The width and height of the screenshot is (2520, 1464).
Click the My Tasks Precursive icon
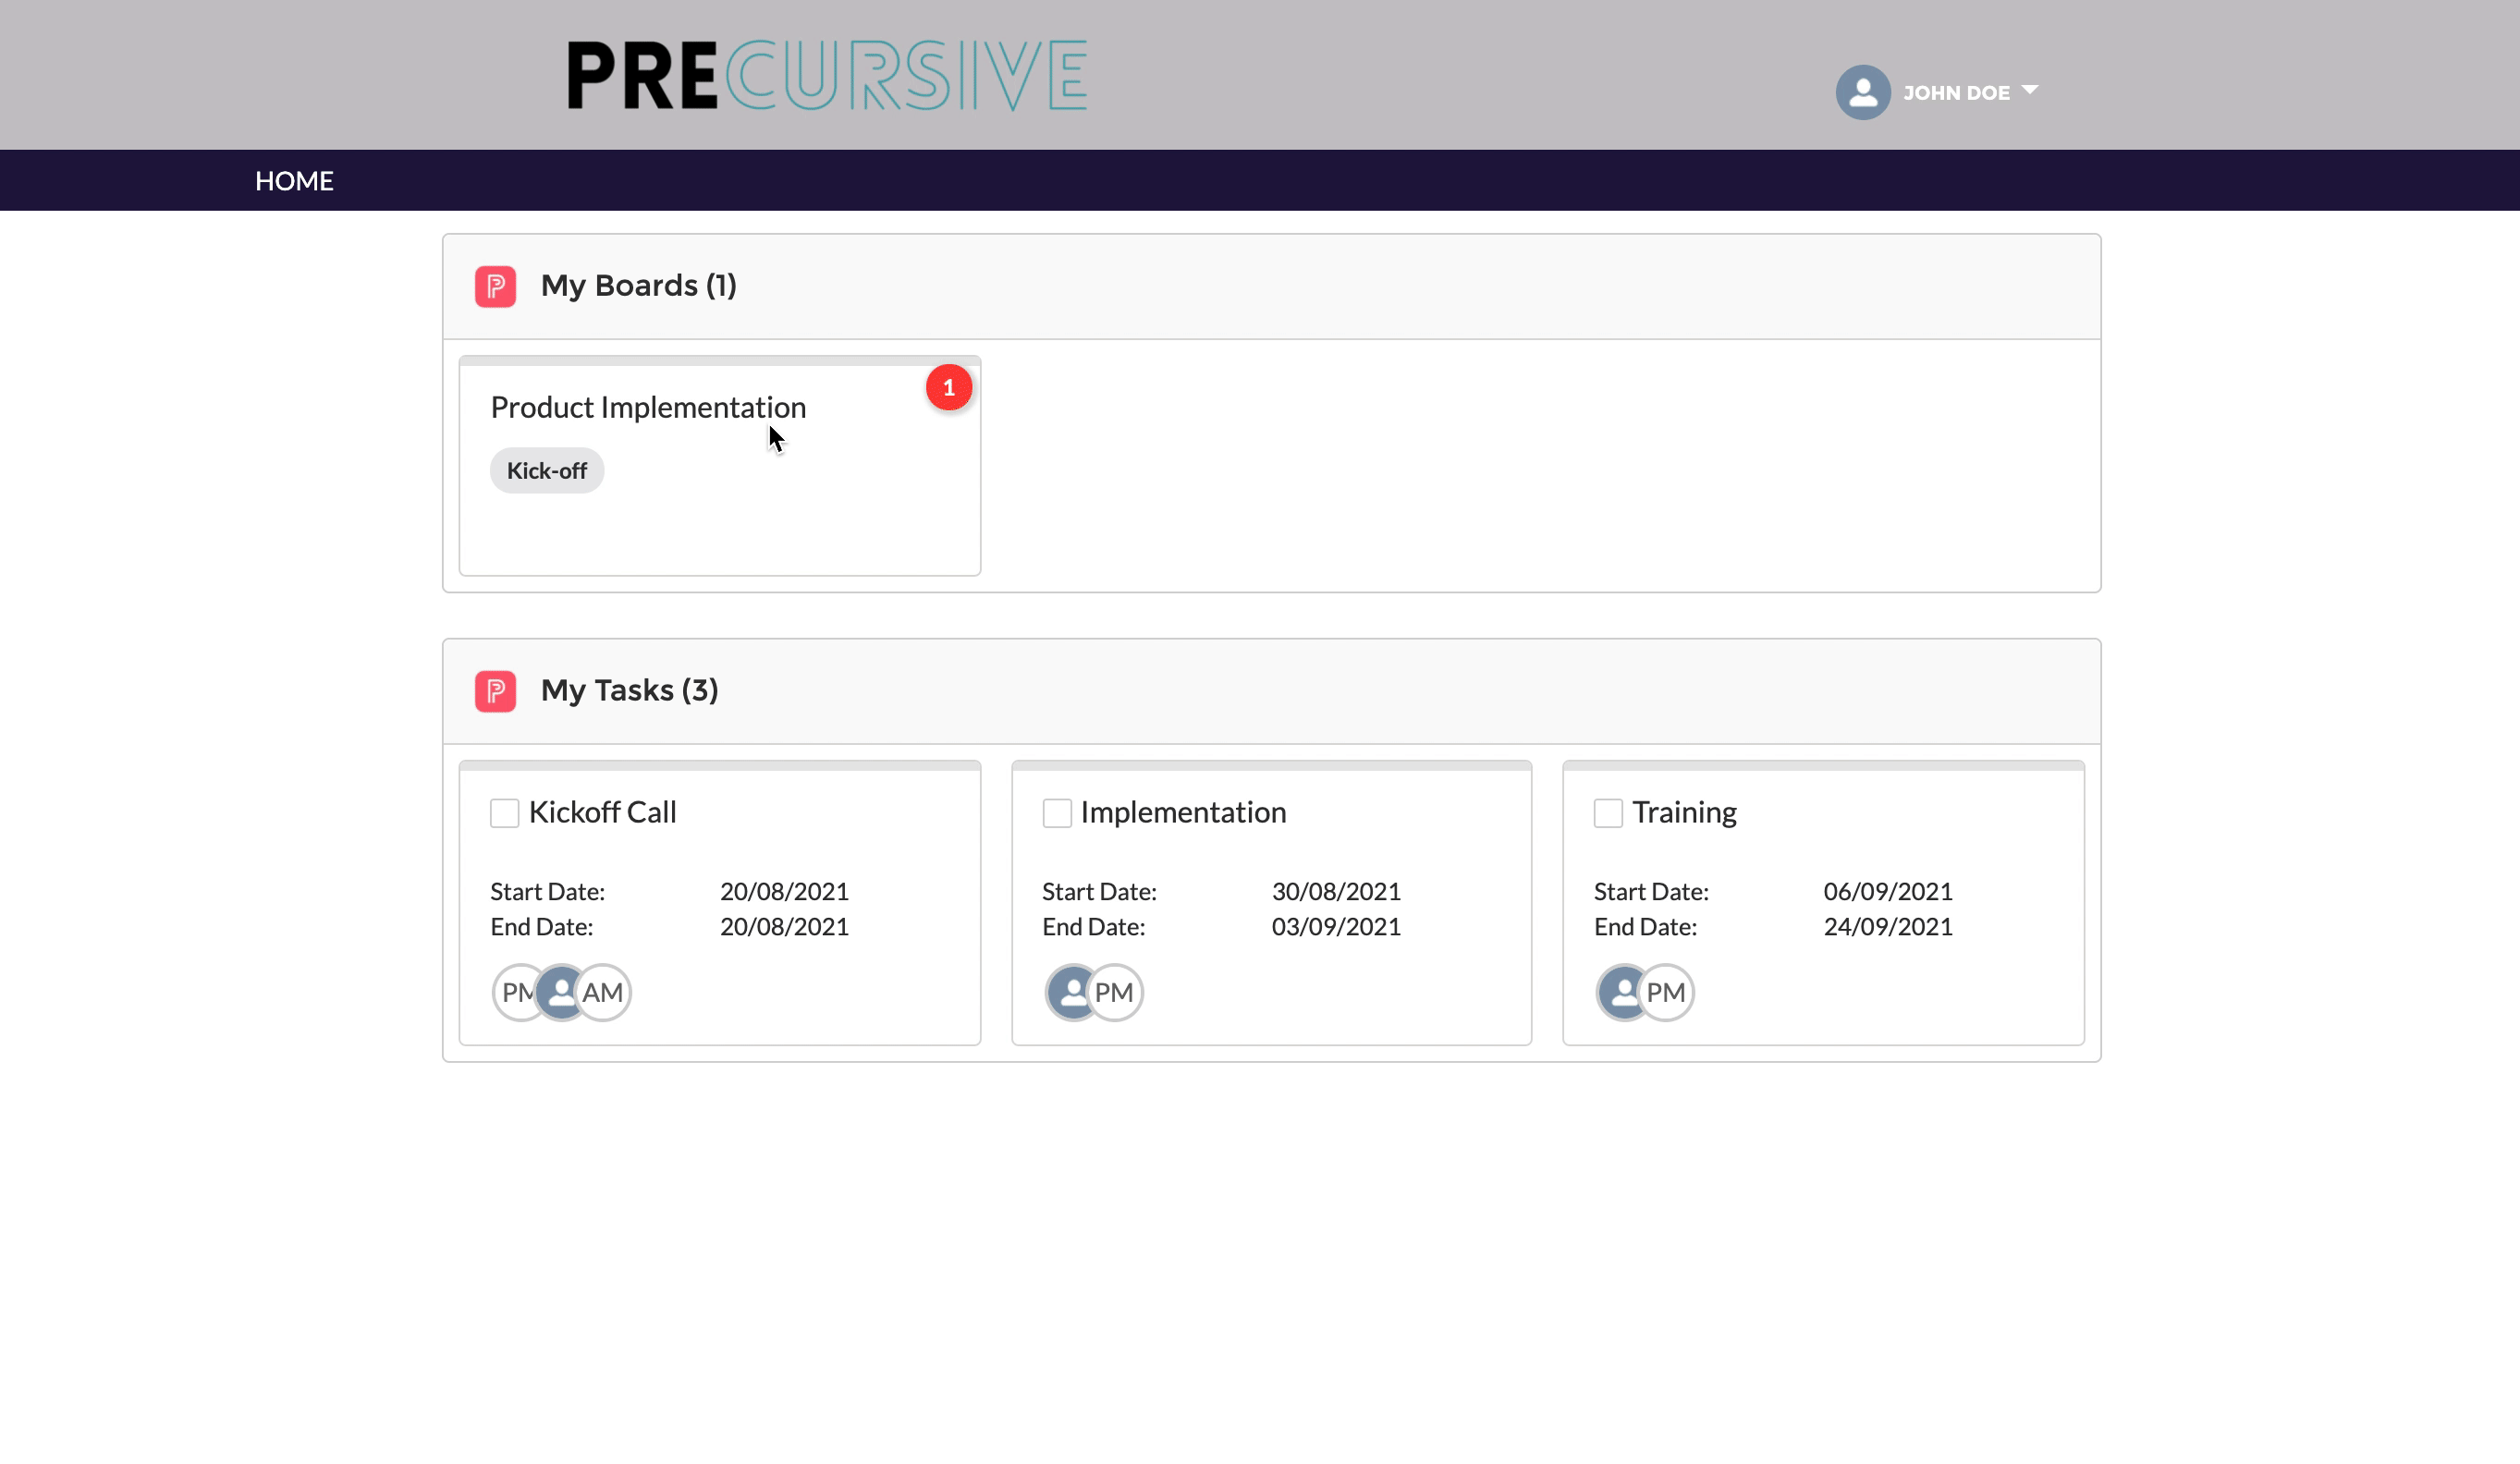pyautogui.click(x=495, y=691)
